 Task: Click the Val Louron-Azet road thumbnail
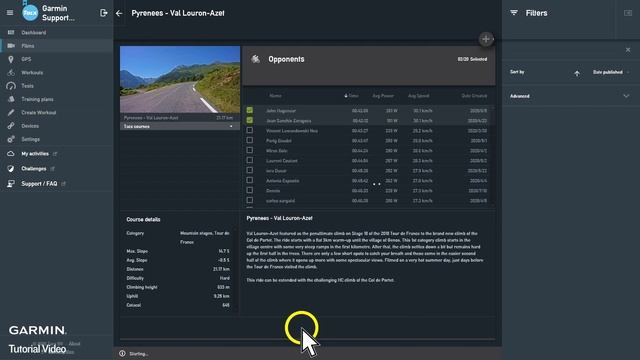point(180,79)
